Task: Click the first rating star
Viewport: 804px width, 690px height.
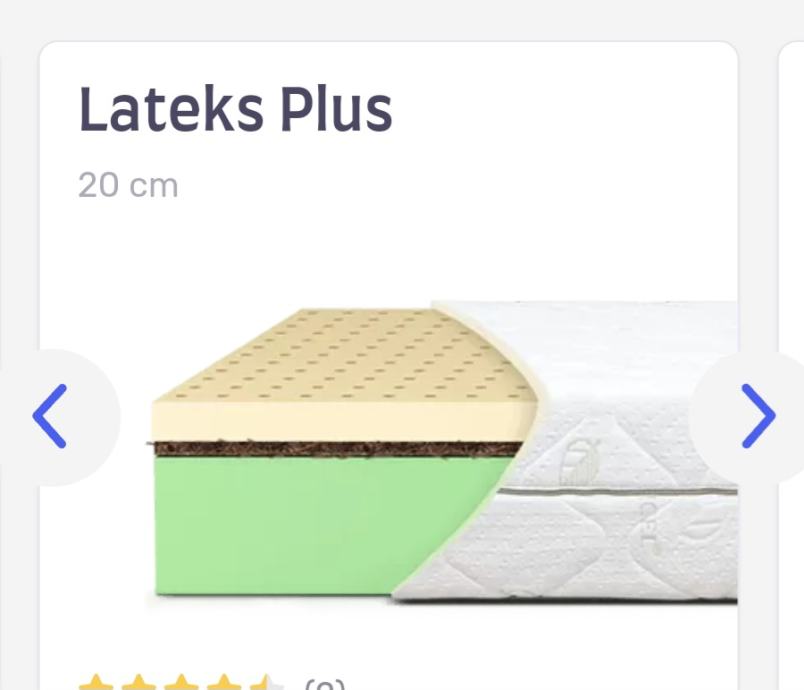Action: pyautogui.click(x=96, y=683)
